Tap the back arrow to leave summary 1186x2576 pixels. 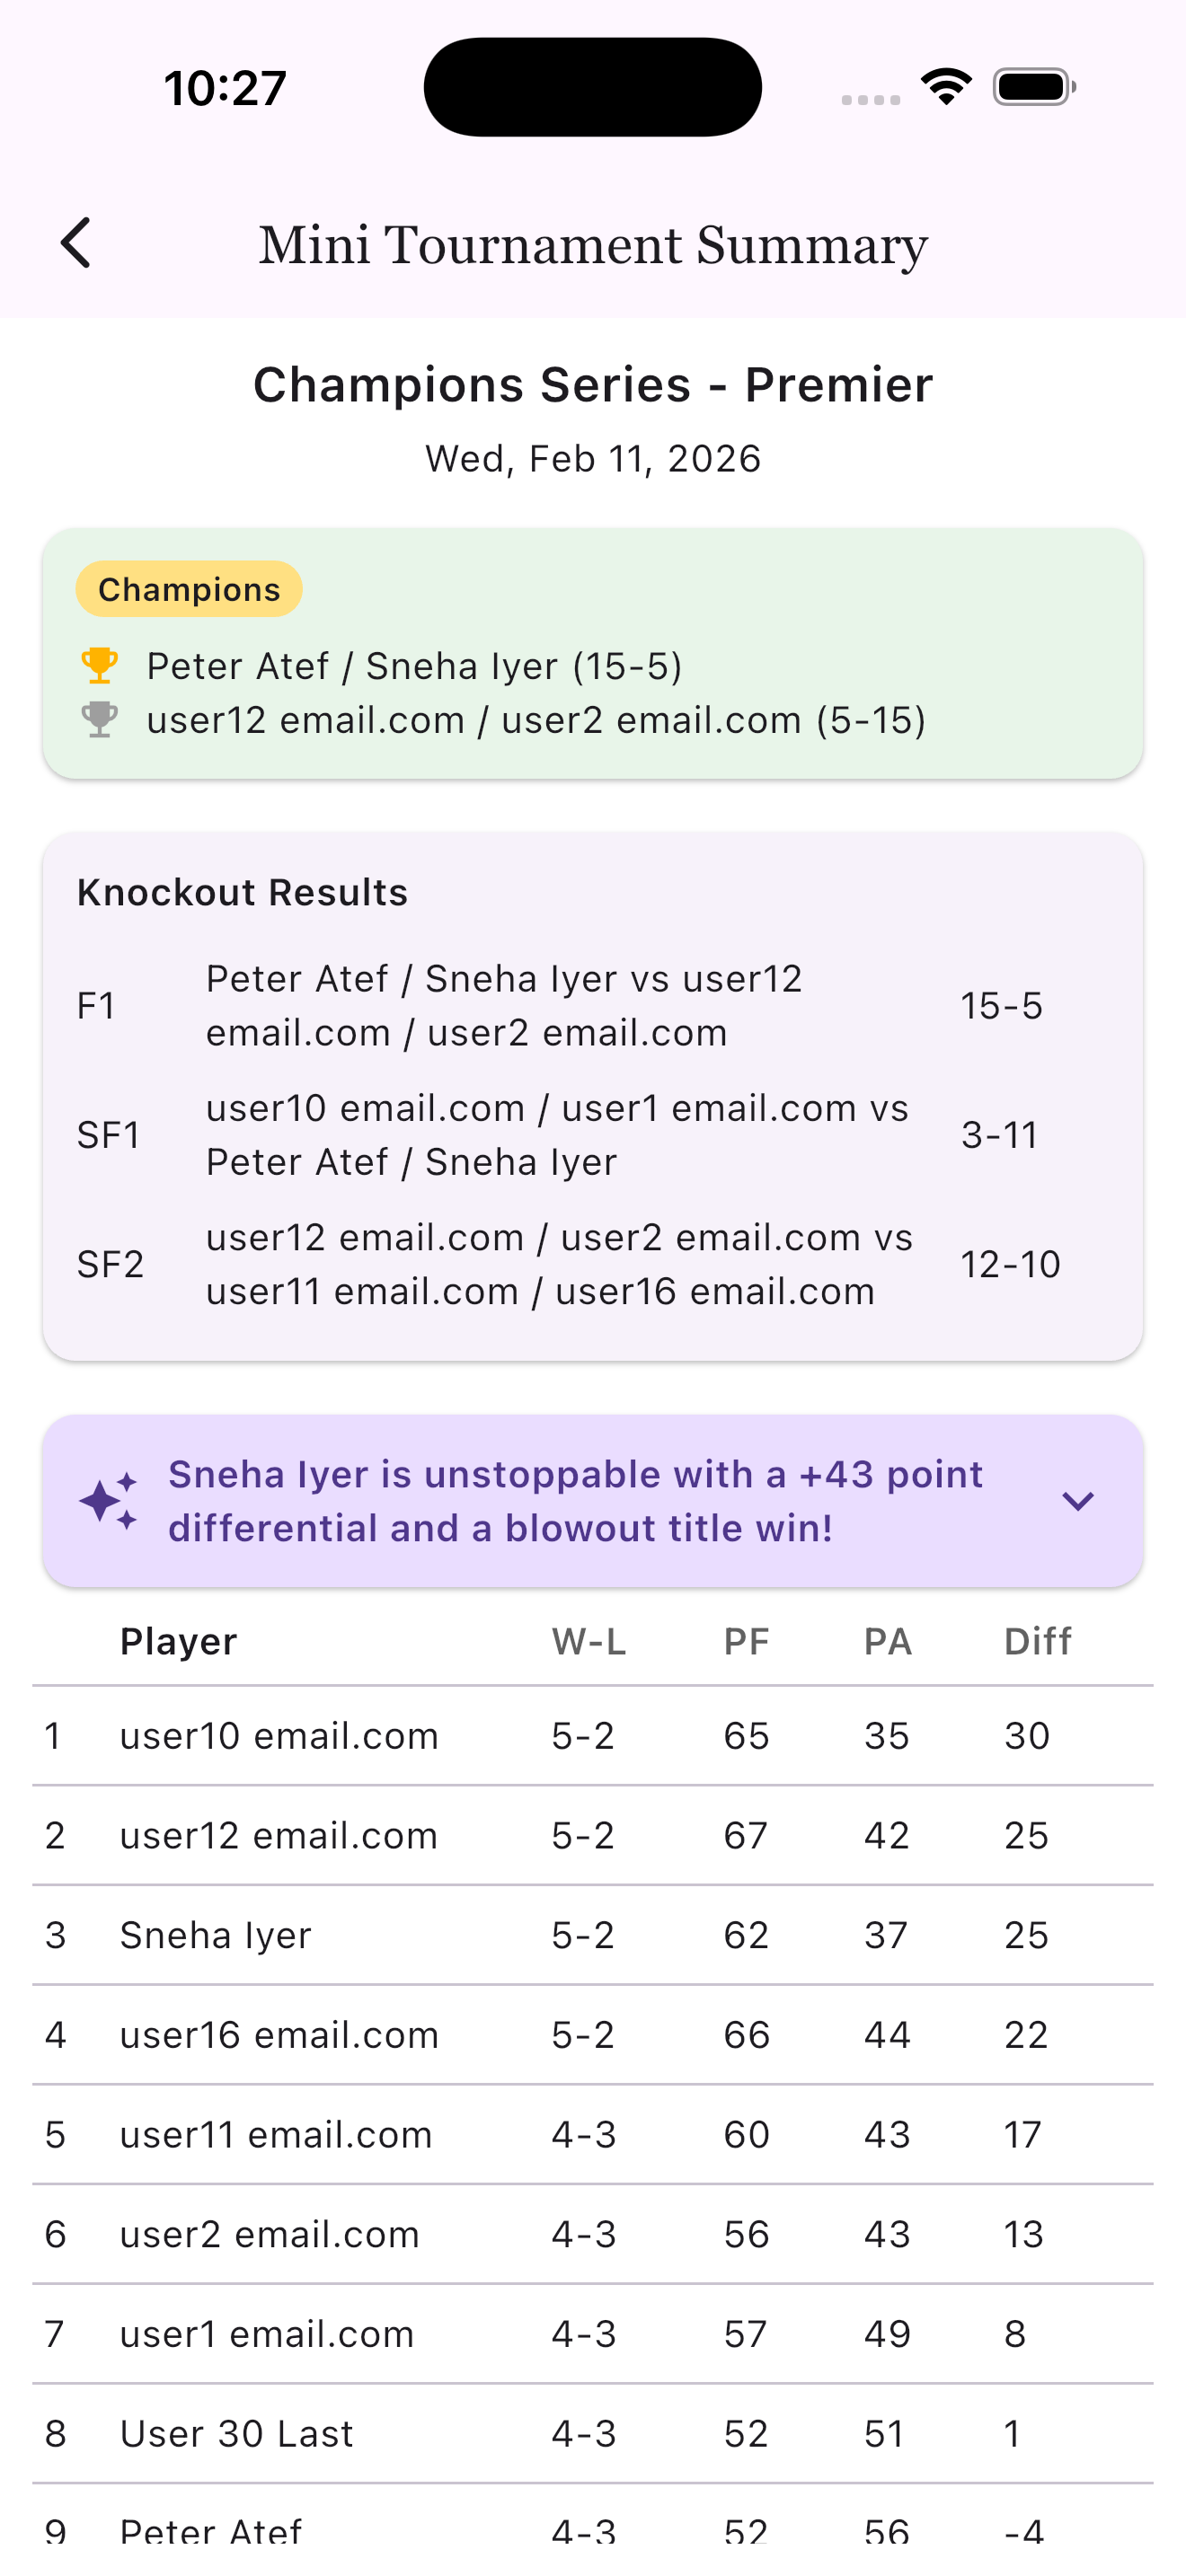(76, 243)
